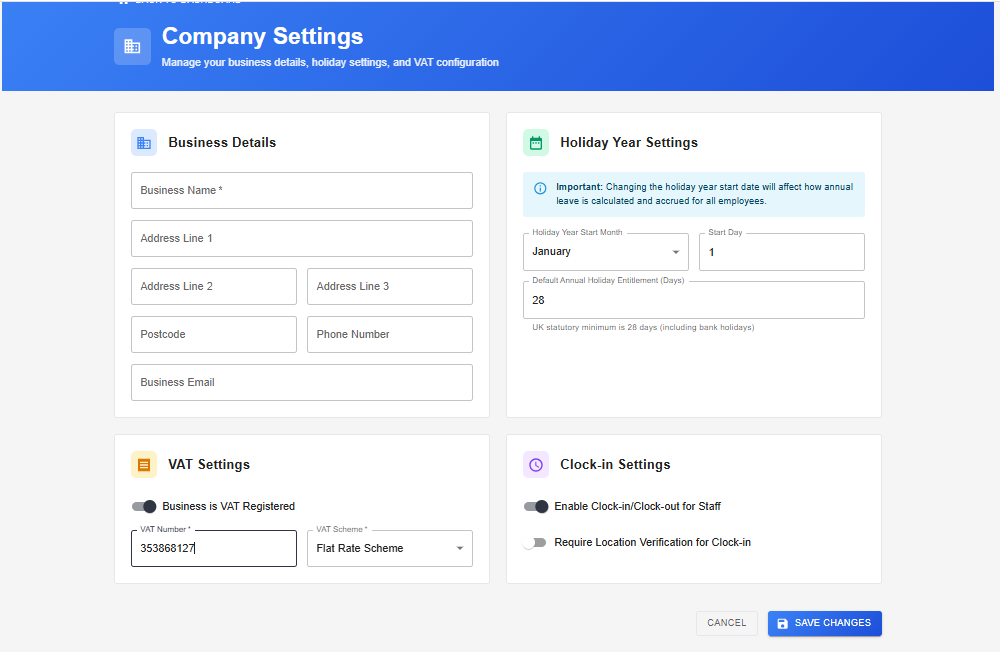Click the VAT Number field
1000x652 pixels.
tap(214, 549)
